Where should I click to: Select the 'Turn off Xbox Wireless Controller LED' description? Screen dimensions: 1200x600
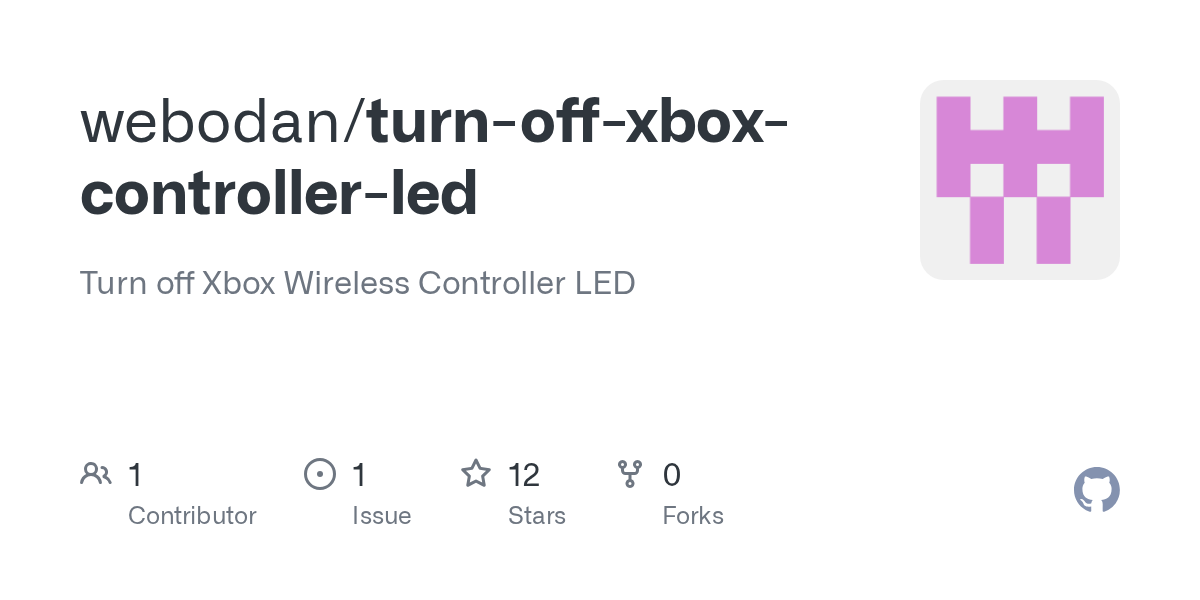click(x=357, y=283)
